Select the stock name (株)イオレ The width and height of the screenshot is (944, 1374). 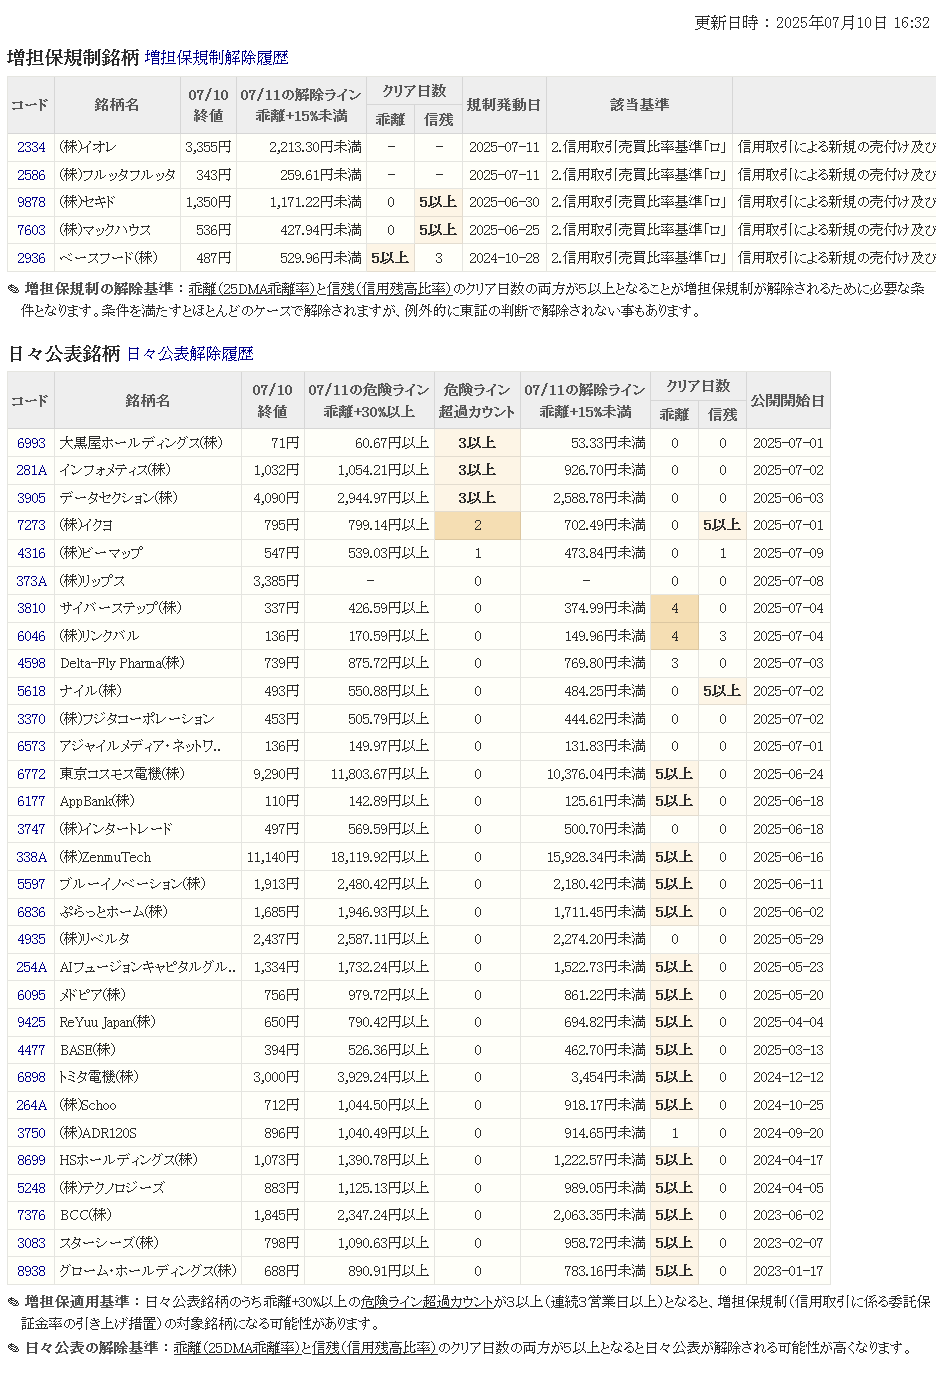point(88,147)
